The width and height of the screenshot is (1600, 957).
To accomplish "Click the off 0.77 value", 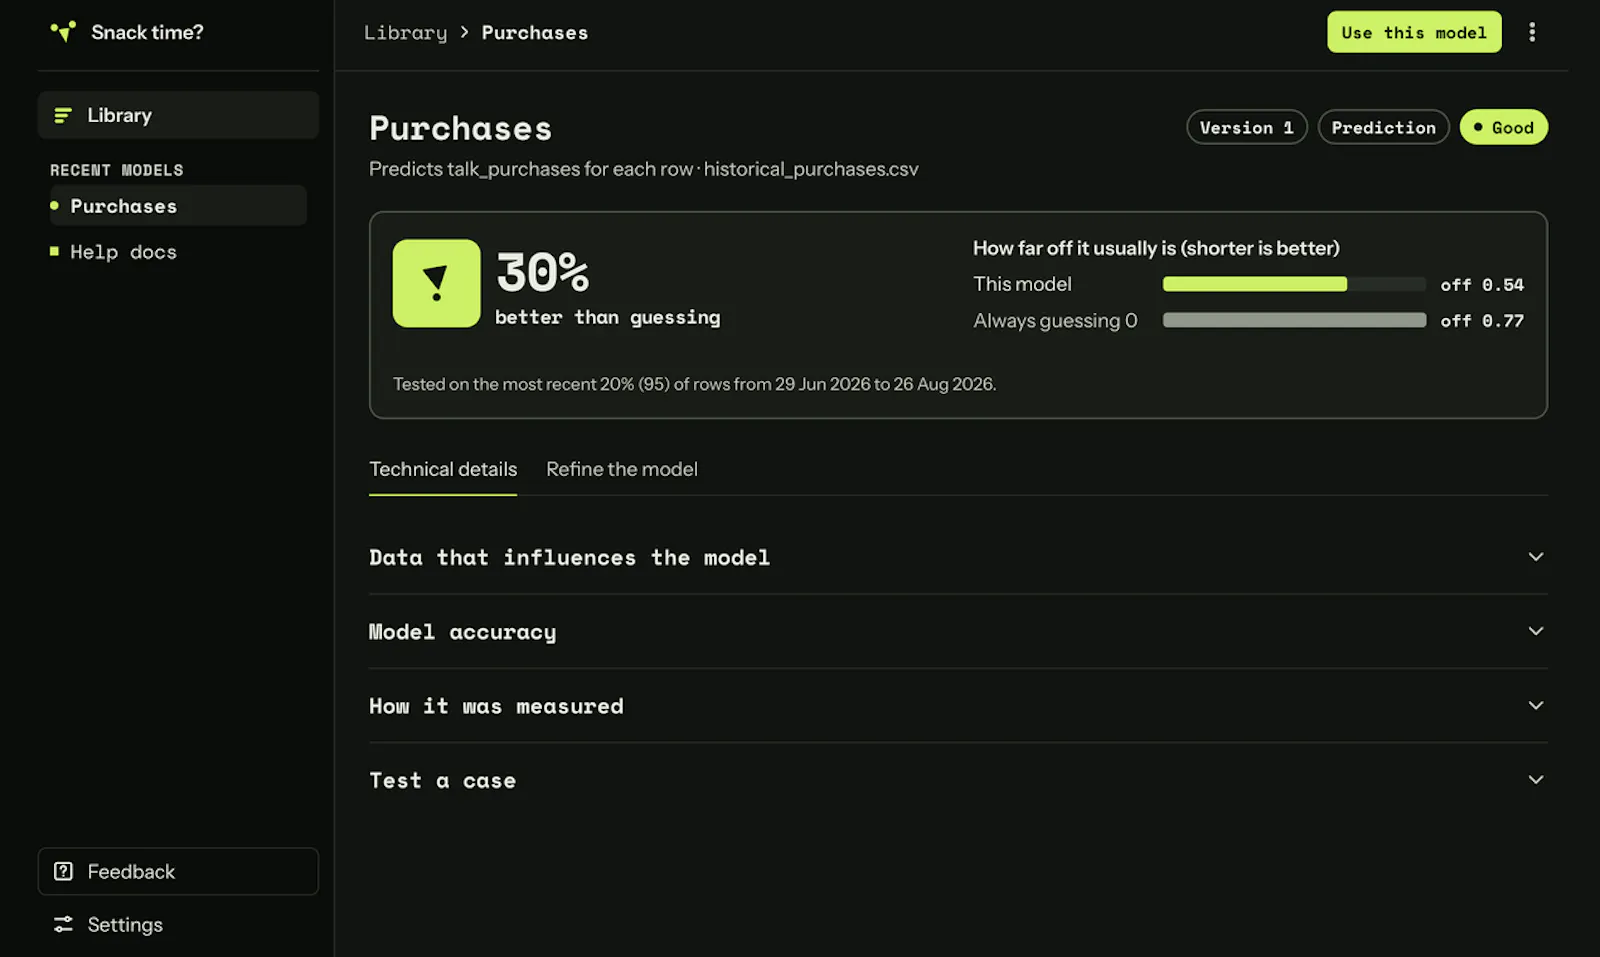I will pos(1482,321).
